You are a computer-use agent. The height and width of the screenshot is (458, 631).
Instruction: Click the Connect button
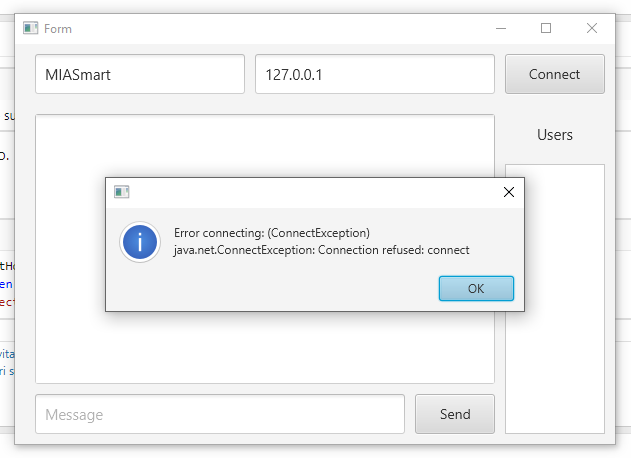554,74
